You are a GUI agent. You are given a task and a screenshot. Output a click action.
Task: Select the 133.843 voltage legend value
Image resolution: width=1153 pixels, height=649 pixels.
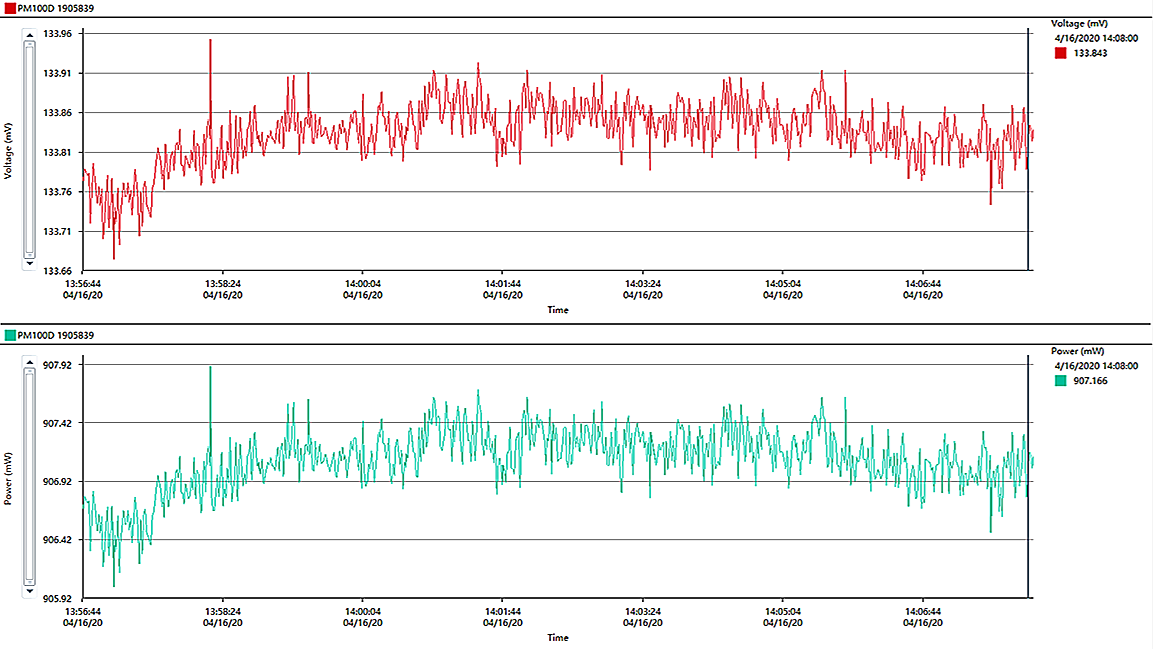click(x=1090, y=53)
